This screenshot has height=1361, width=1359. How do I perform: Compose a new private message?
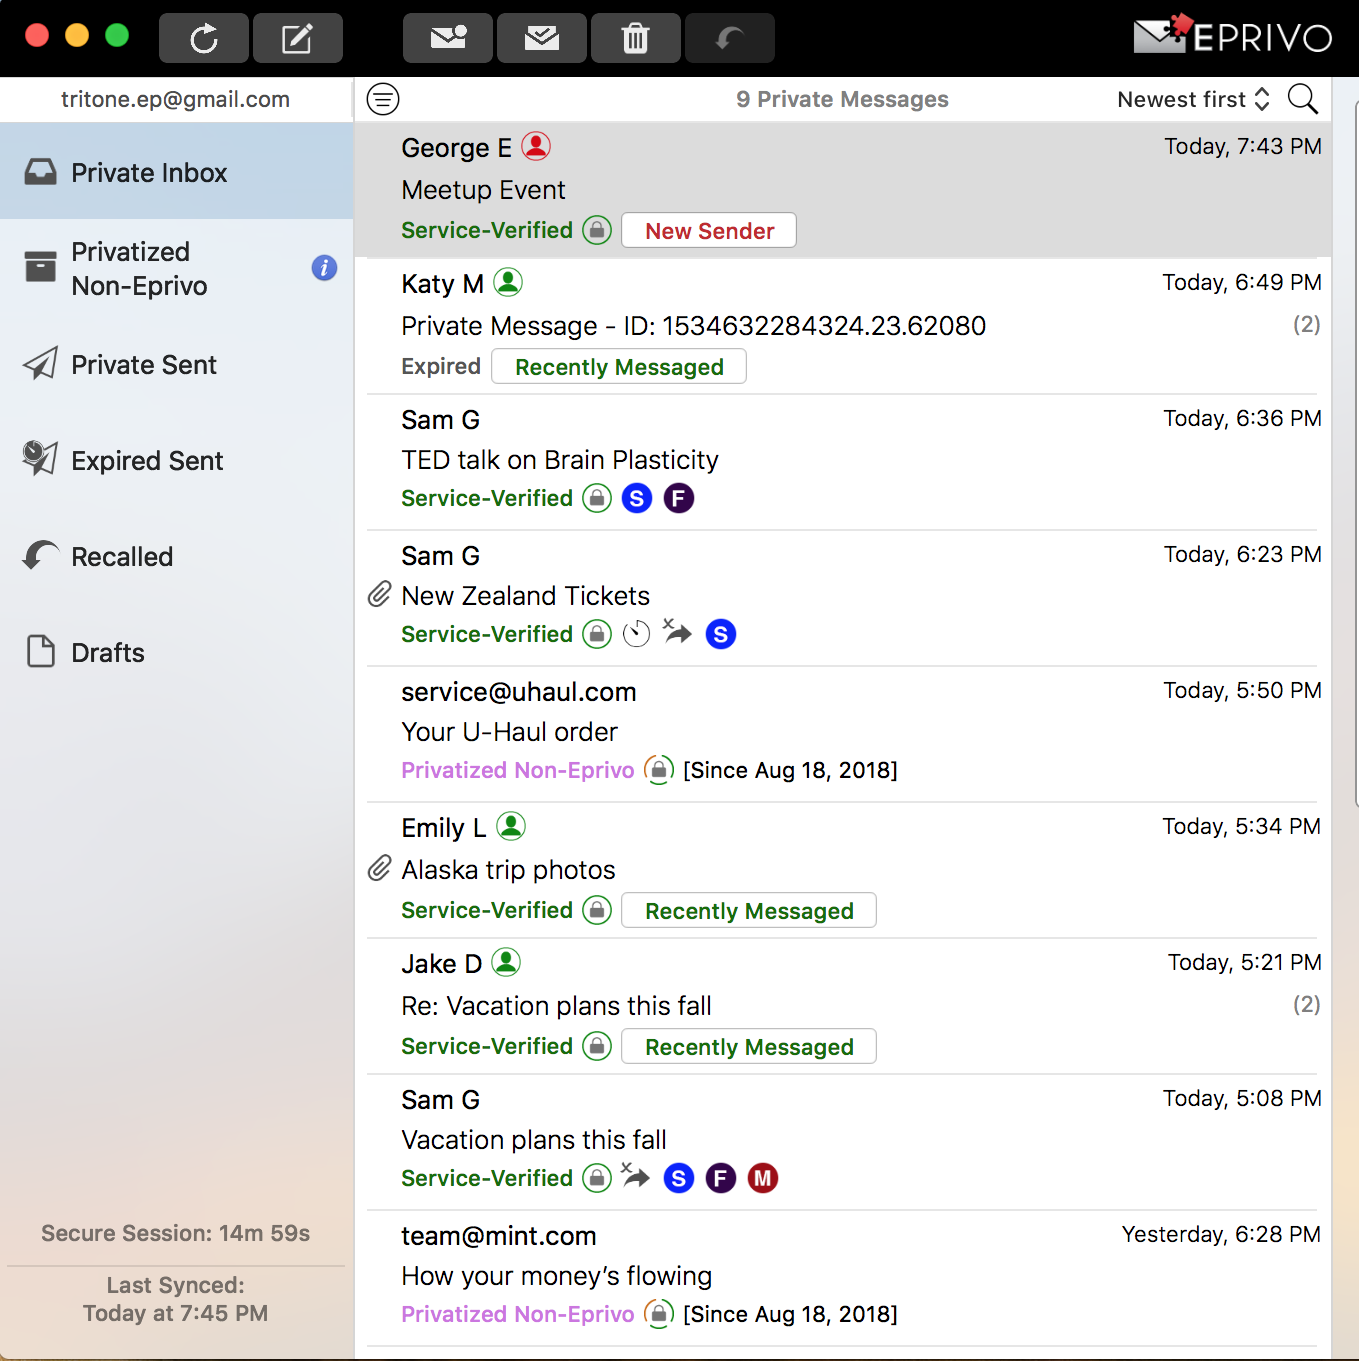[297, 38]
